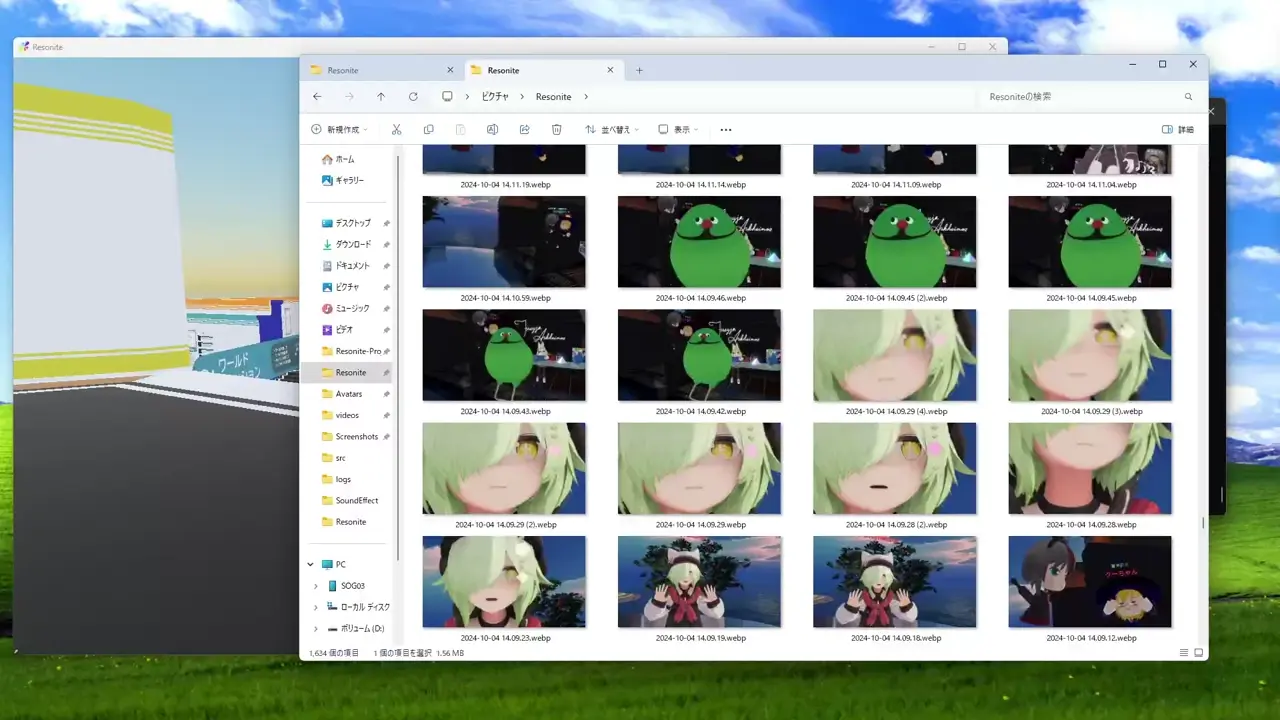Open a new tab with plus button
Viewport: 1280px width, 720px height.
[x=640, y=70]
